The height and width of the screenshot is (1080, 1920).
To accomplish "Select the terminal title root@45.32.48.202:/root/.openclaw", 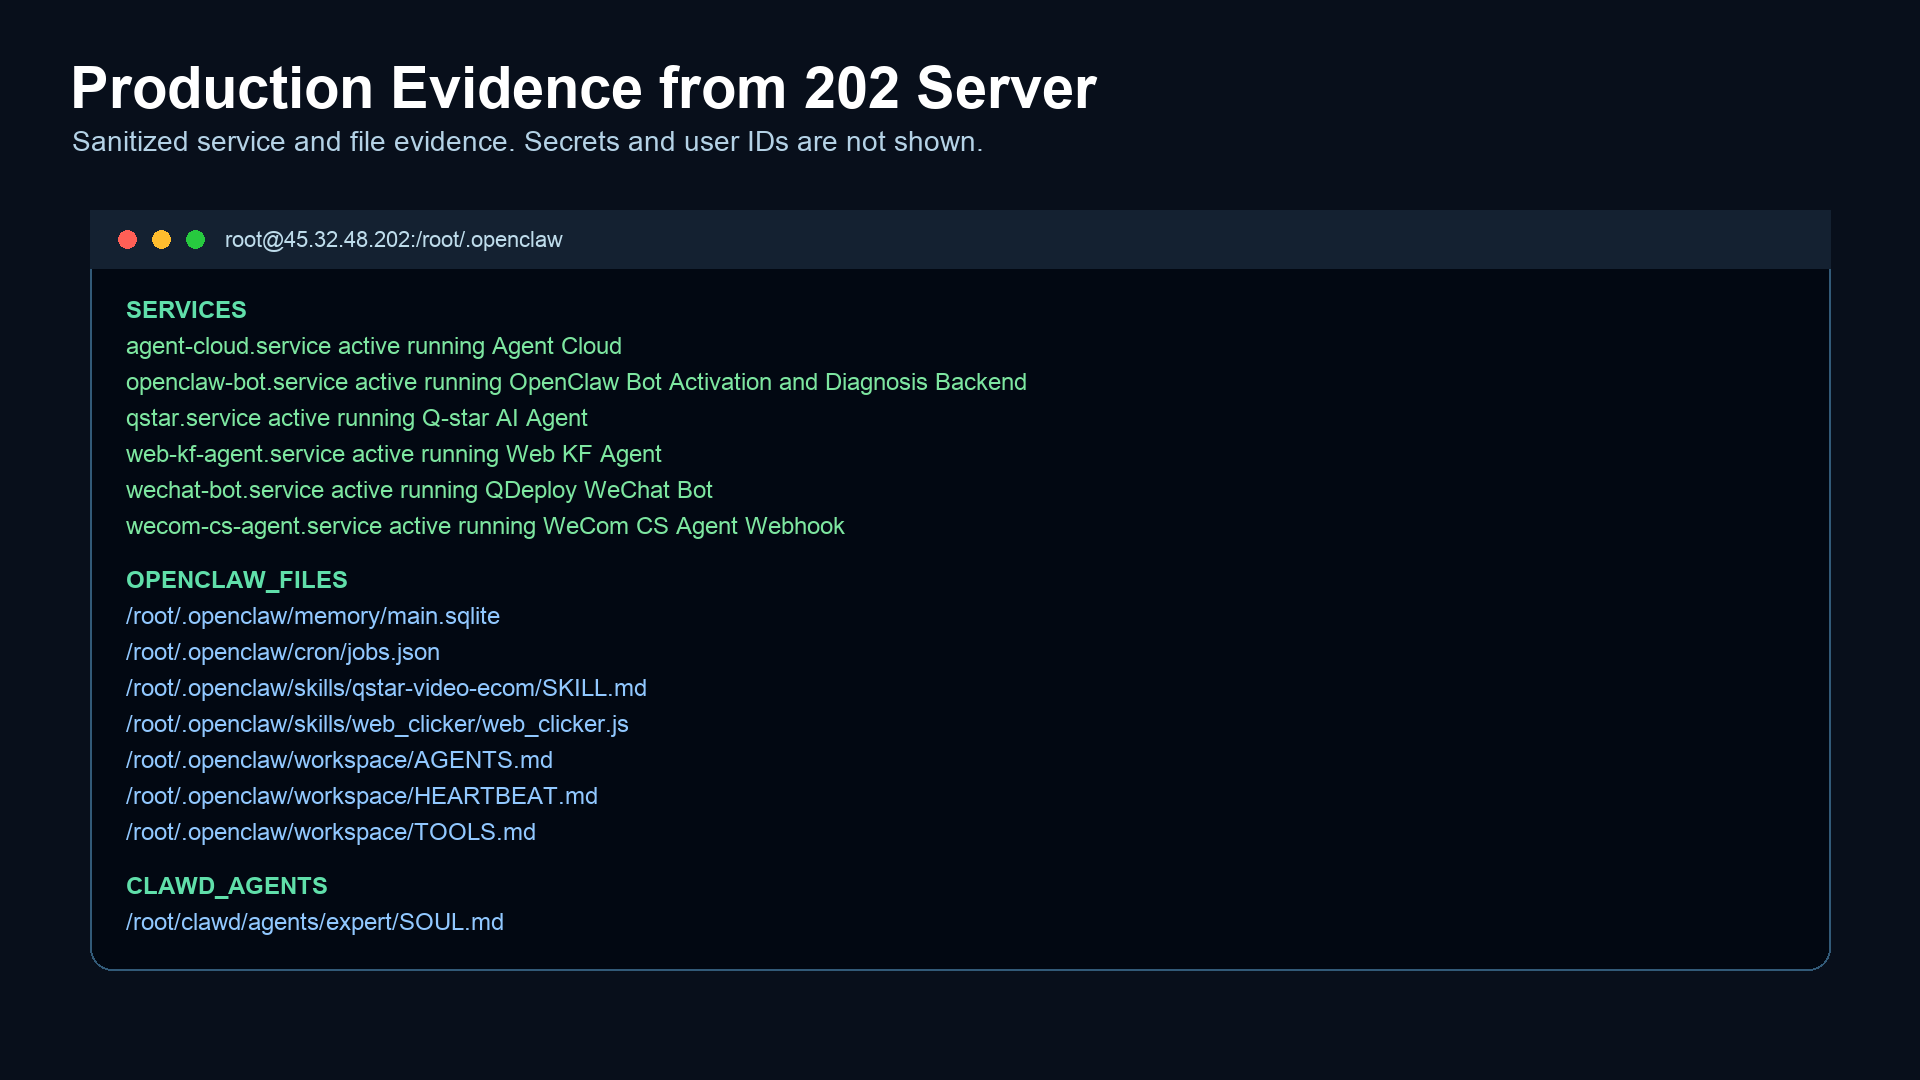I will pos(393,240).
